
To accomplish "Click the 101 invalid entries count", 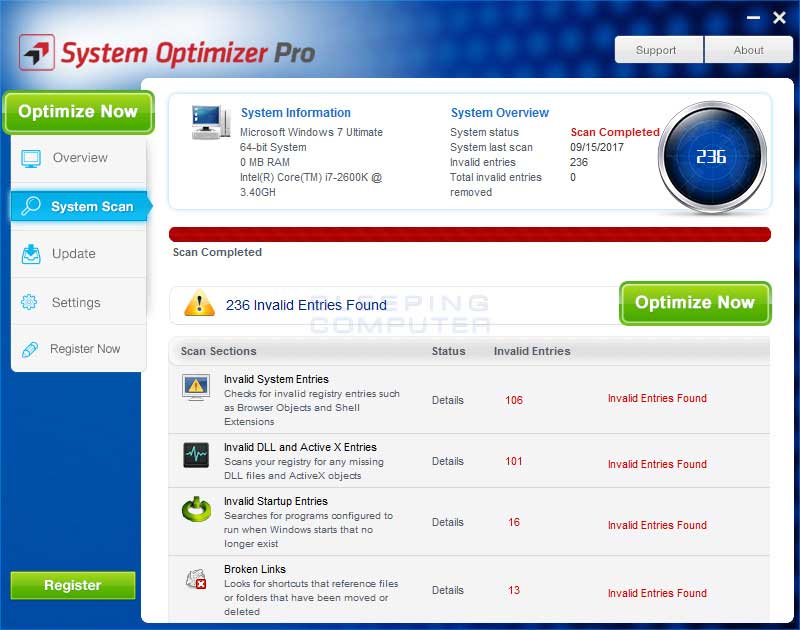I will [x=514, y=461].
